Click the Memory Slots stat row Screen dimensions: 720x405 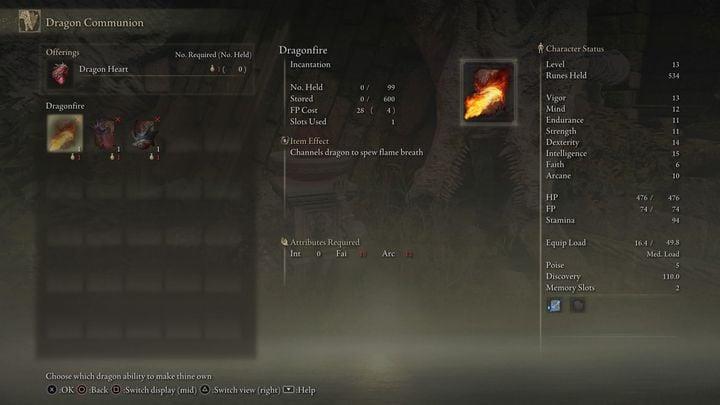[613, 287]
